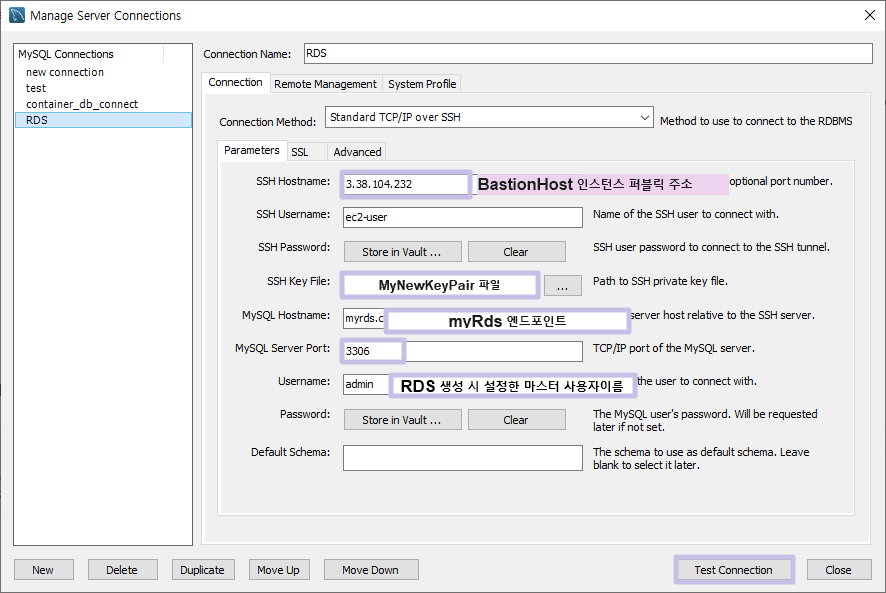Click SSH Password 'Store in Vault ...' button
The image size is (886, 593).
click(402, 252)
